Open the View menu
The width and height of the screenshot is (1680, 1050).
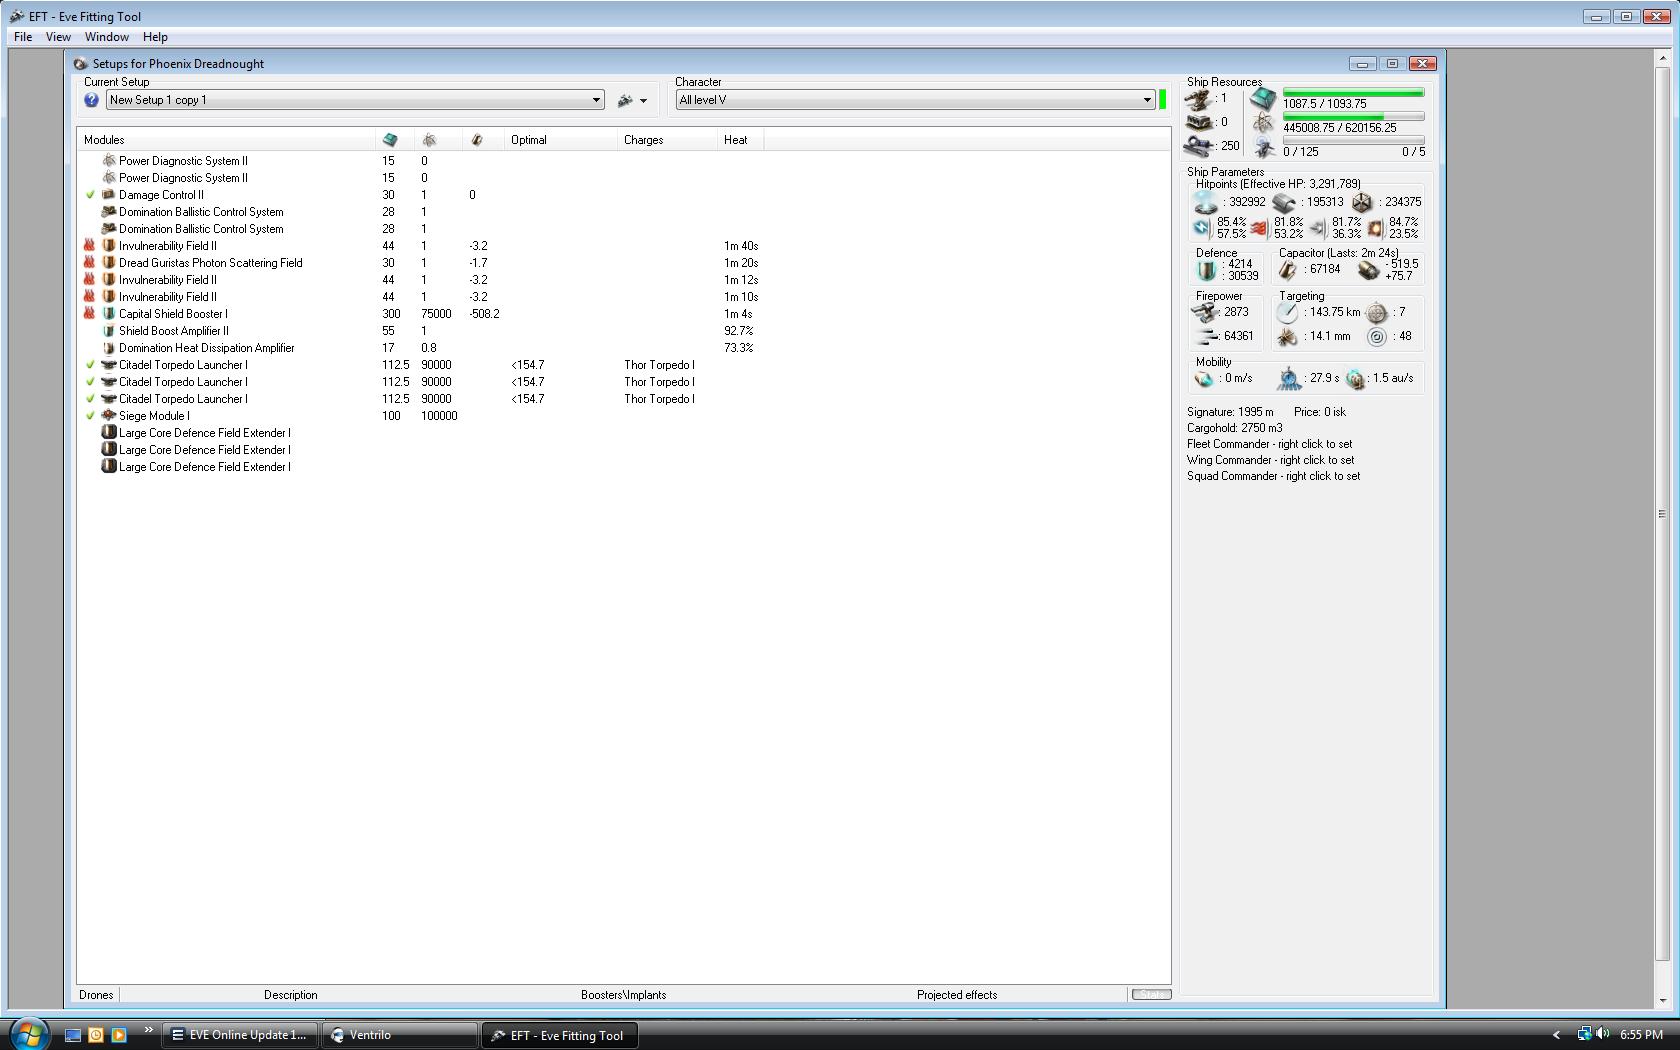(58, 37)
